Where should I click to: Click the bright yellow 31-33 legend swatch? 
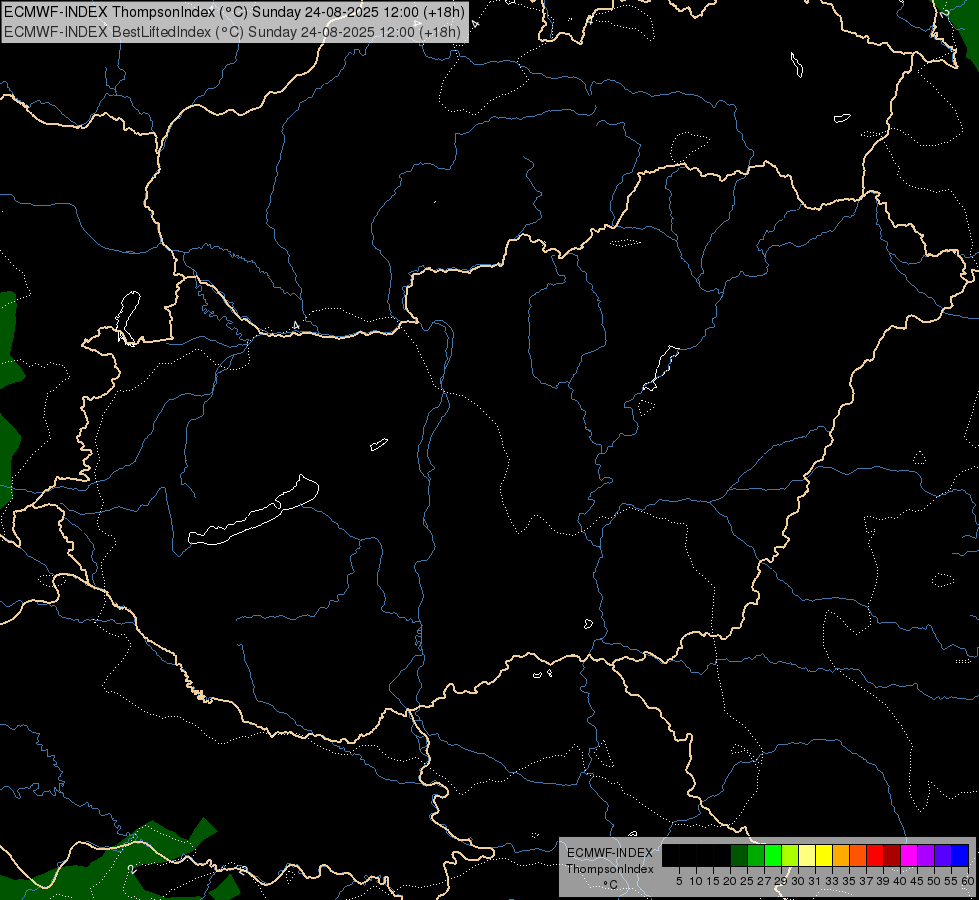[824, 855]
